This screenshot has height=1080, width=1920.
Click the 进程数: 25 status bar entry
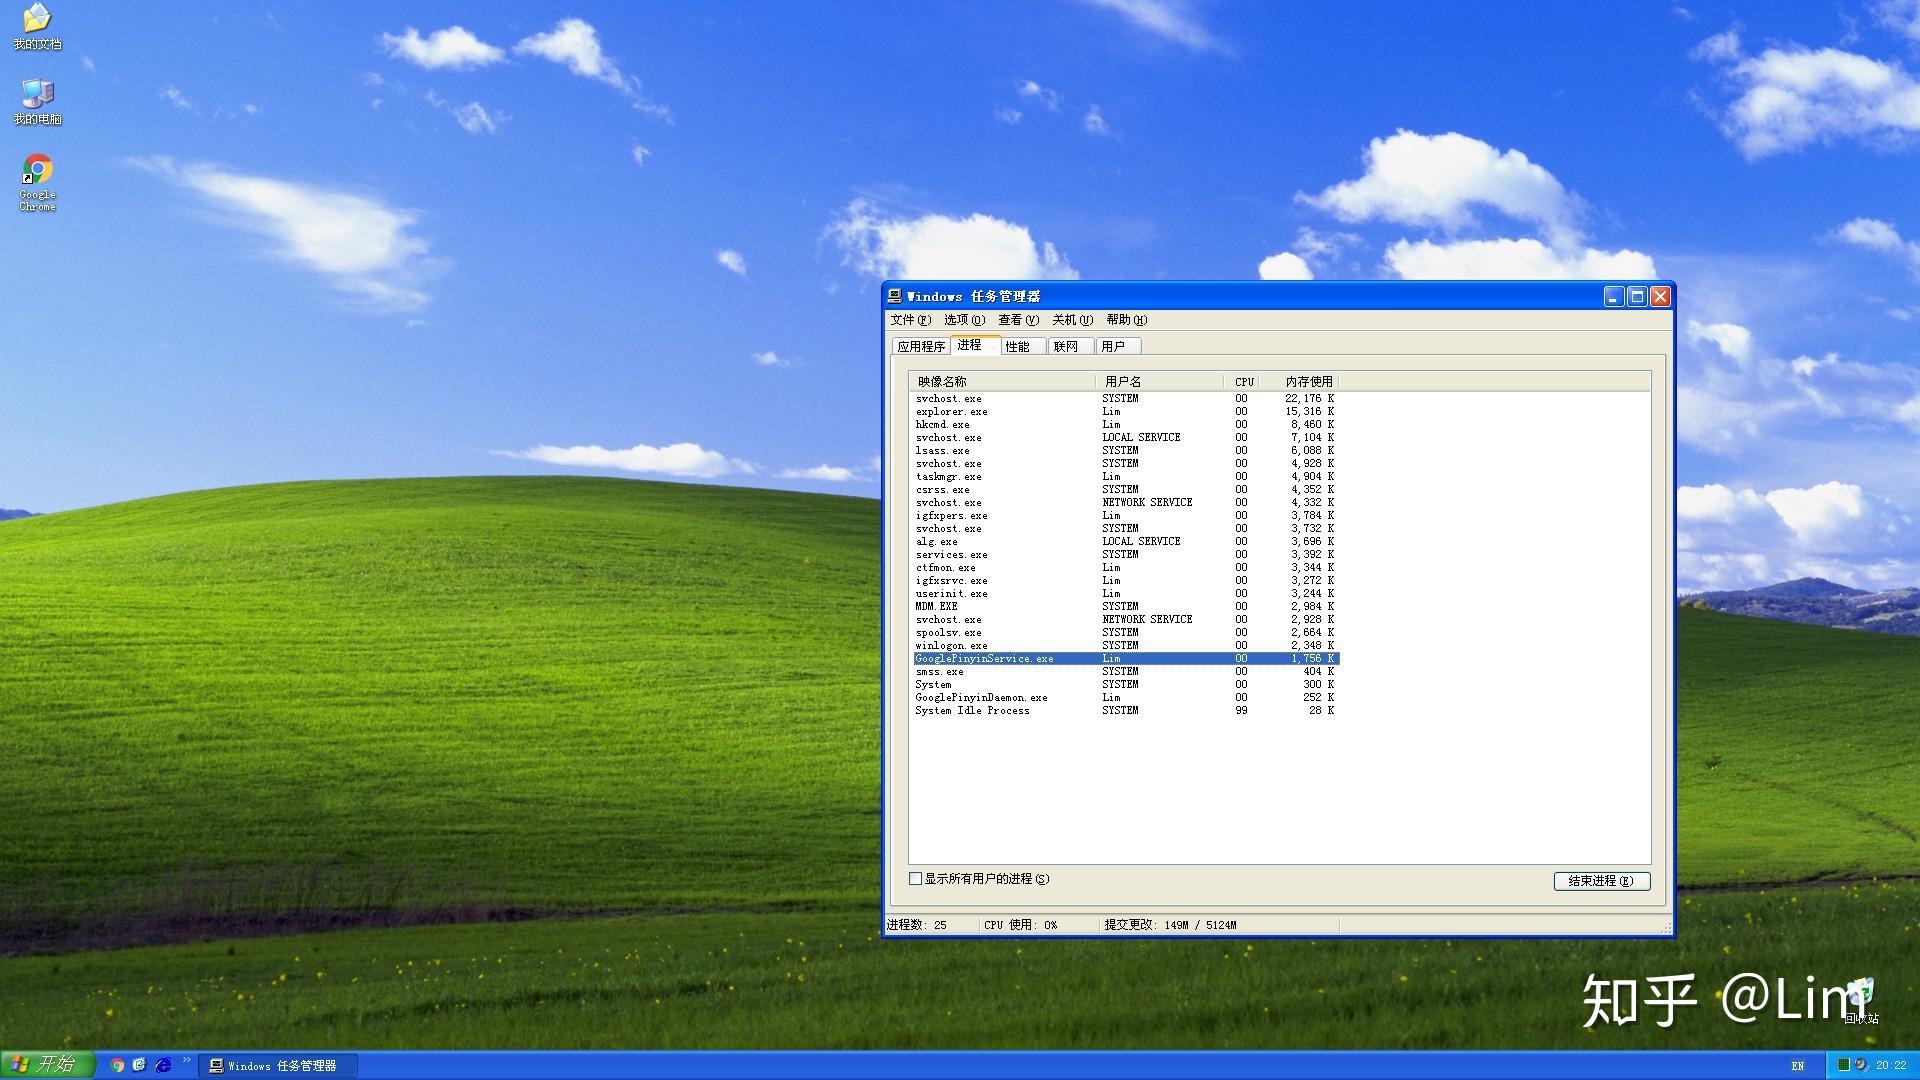click(930, 925)
